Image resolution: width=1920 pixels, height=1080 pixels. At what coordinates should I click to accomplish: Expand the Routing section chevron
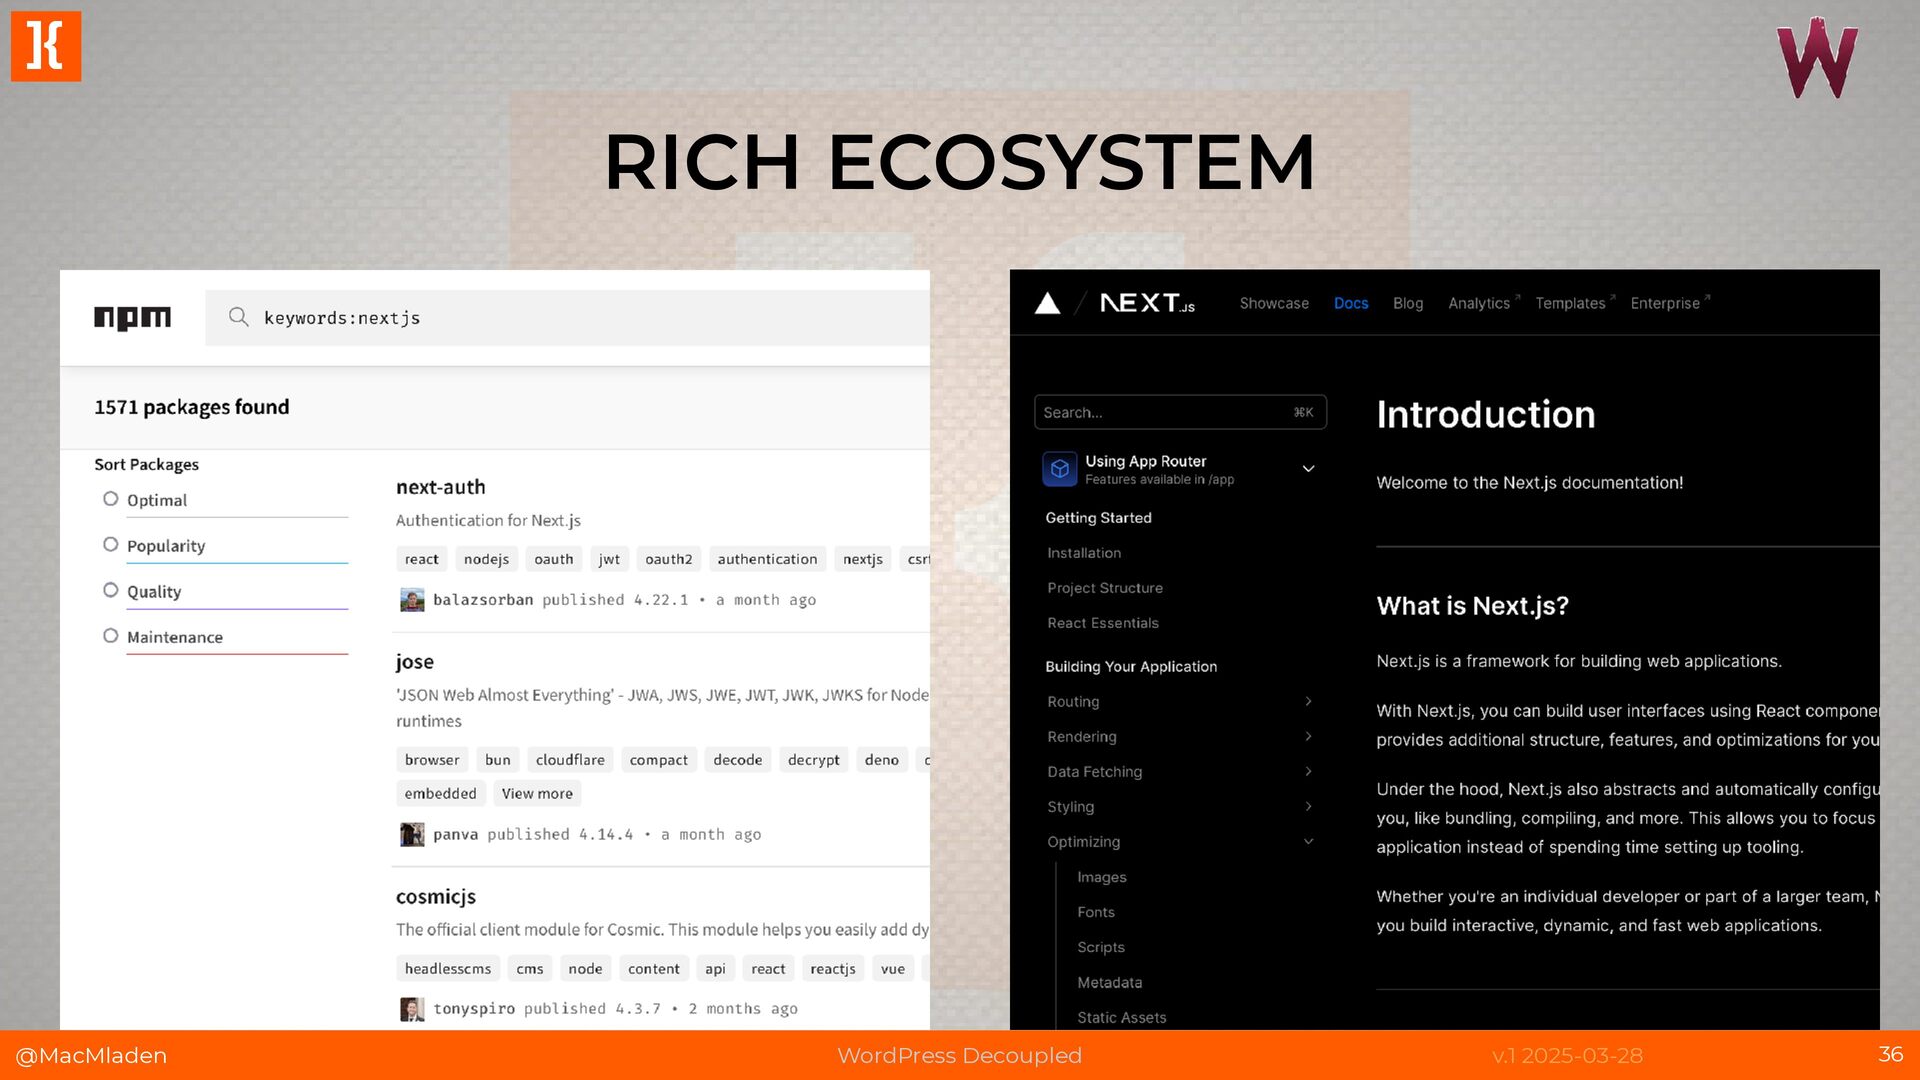1308,701
